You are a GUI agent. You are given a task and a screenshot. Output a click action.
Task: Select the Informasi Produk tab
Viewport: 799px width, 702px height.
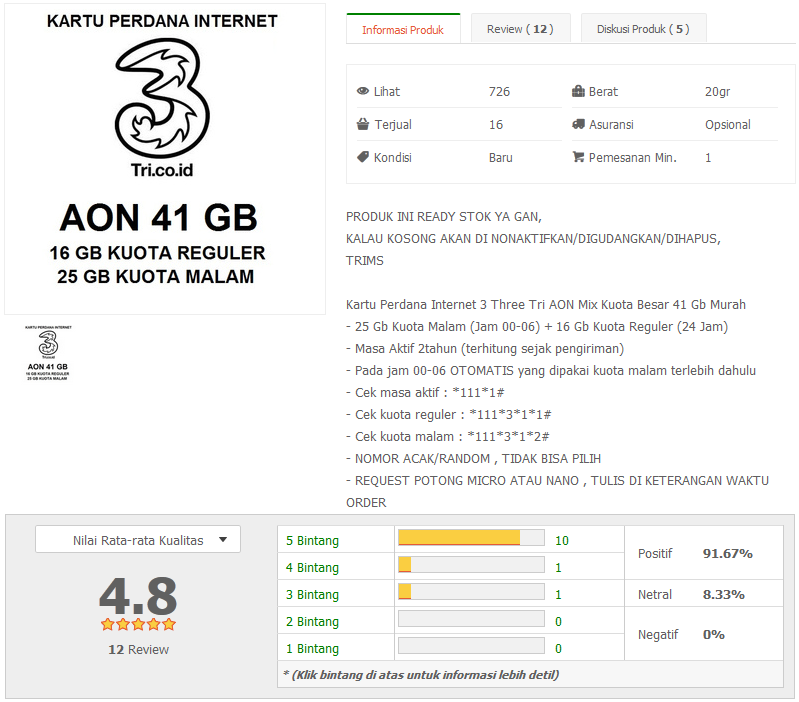click(403, 29)
